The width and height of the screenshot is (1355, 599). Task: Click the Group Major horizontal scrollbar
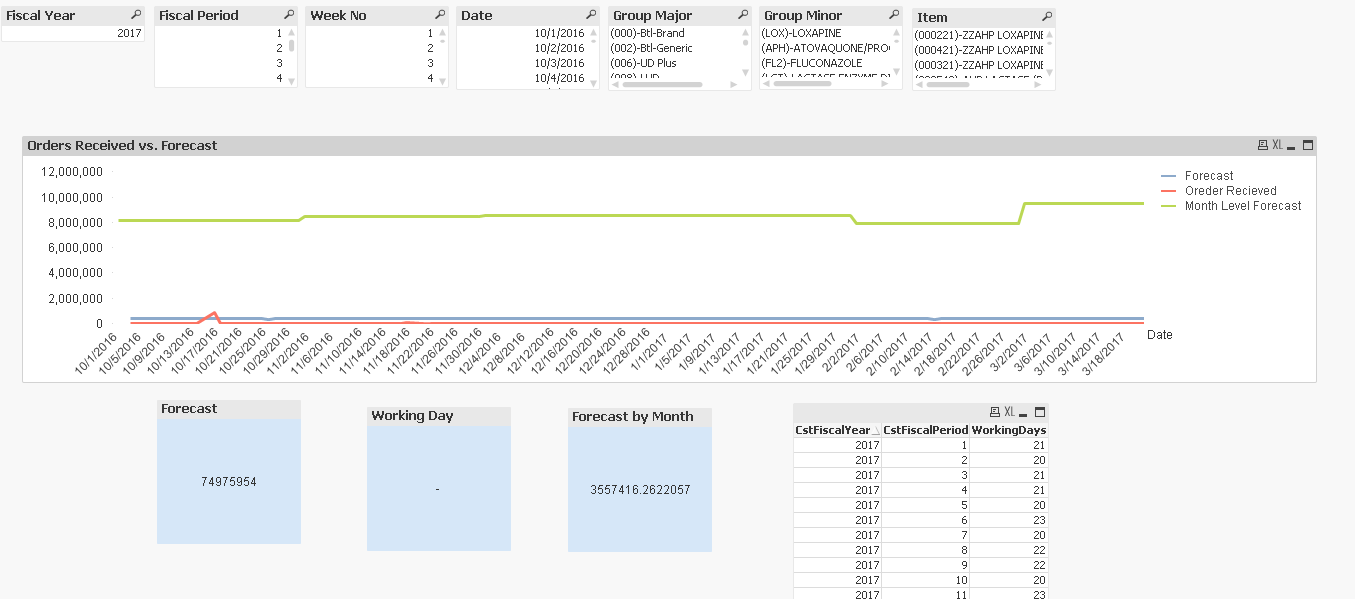point(662,84)
